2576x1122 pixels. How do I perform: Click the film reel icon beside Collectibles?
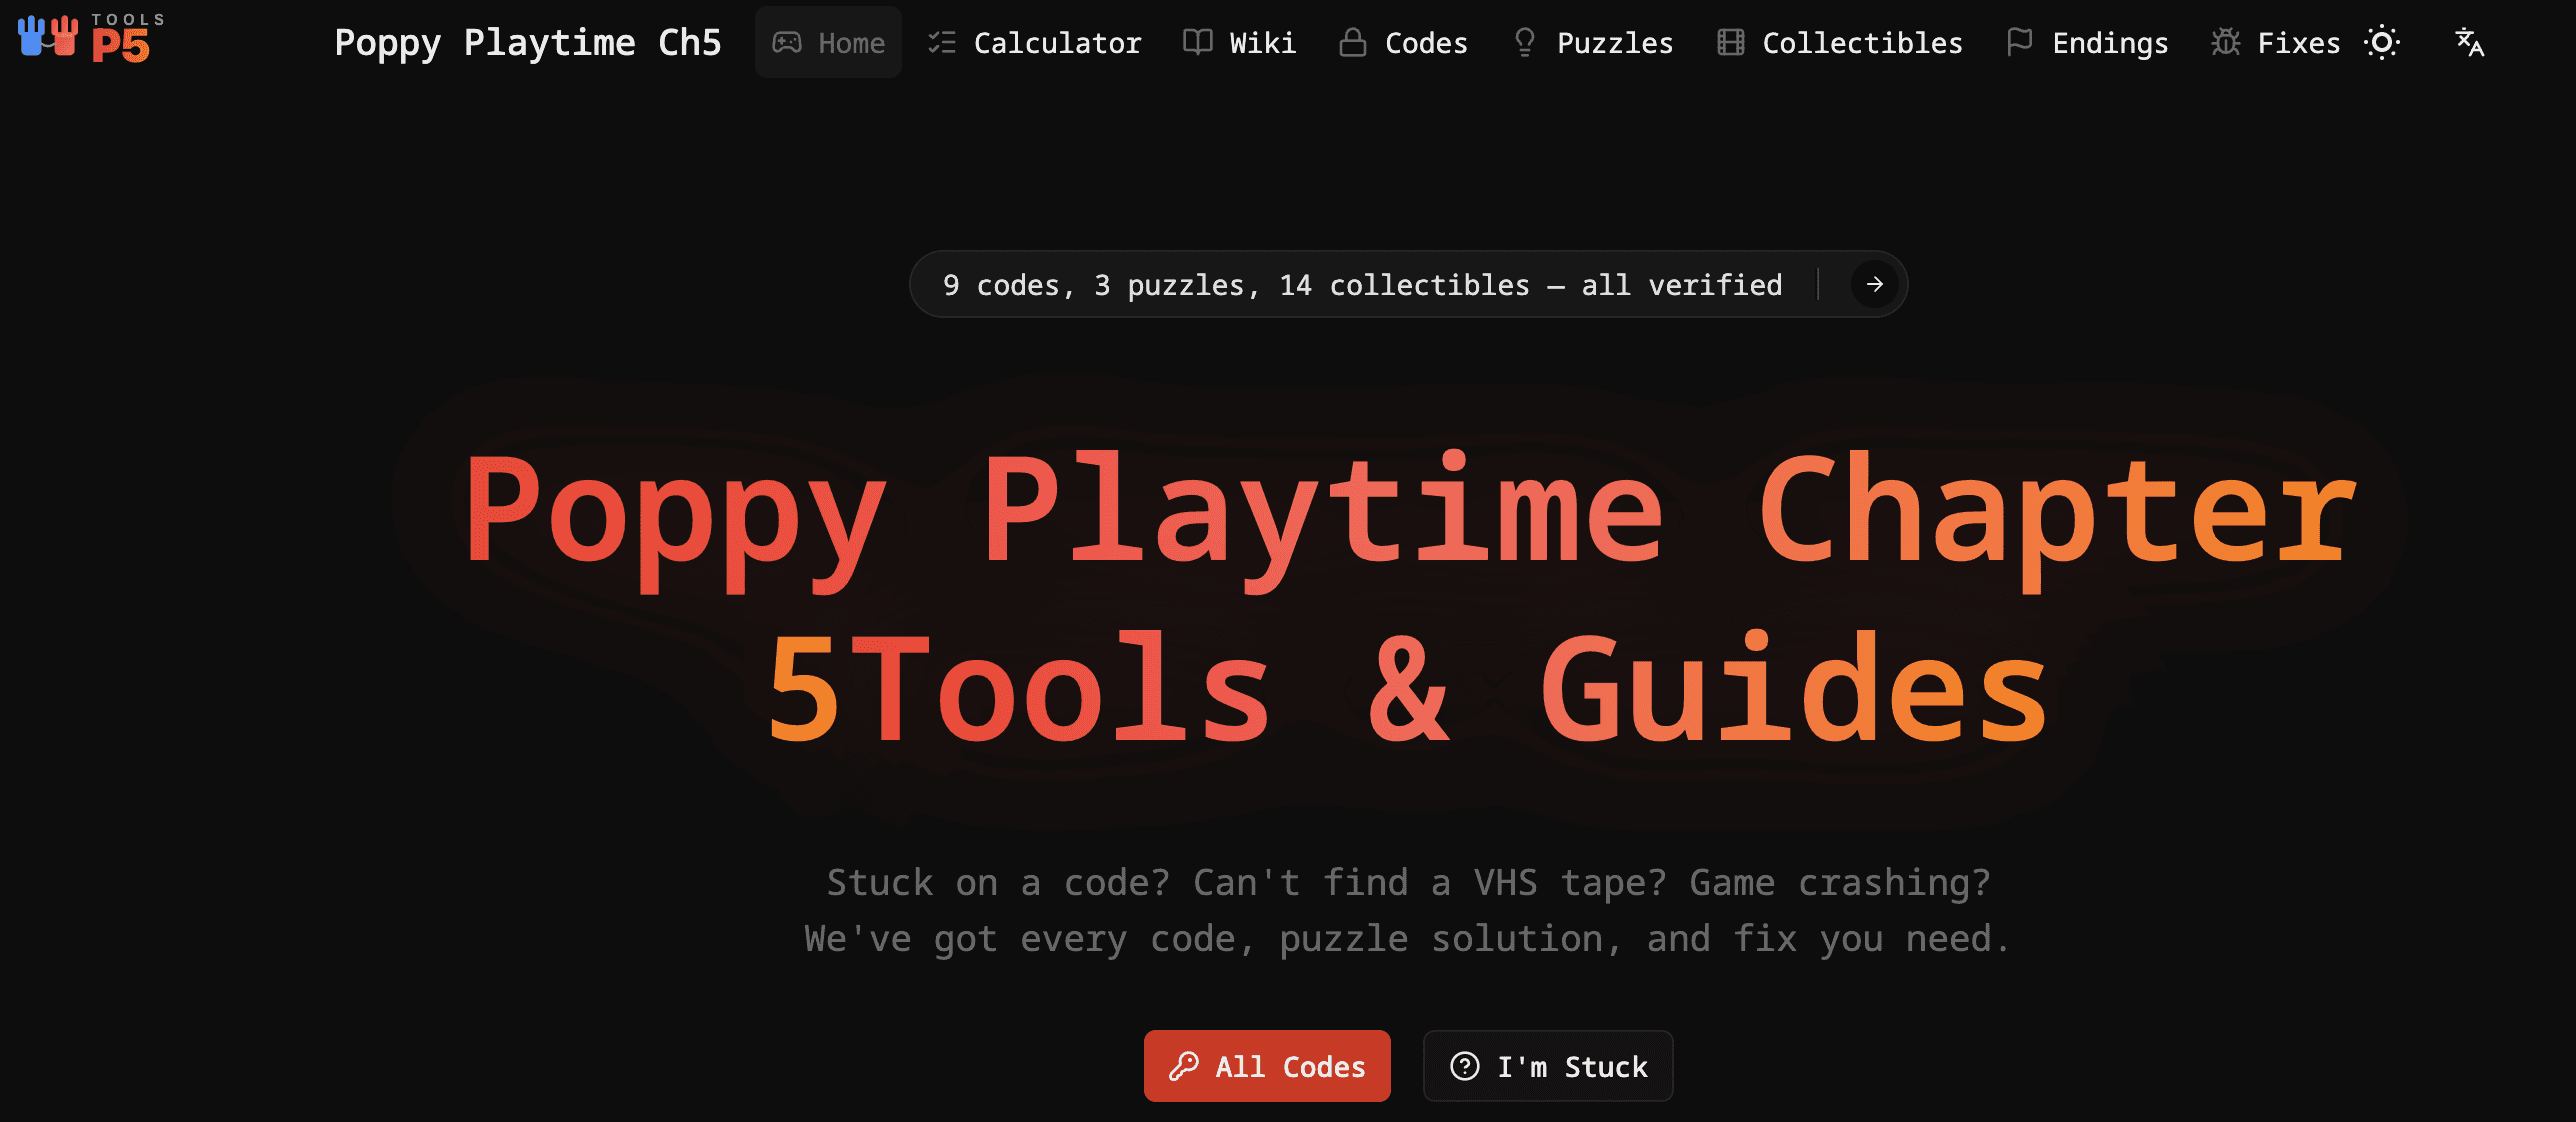pos(1730,42)
